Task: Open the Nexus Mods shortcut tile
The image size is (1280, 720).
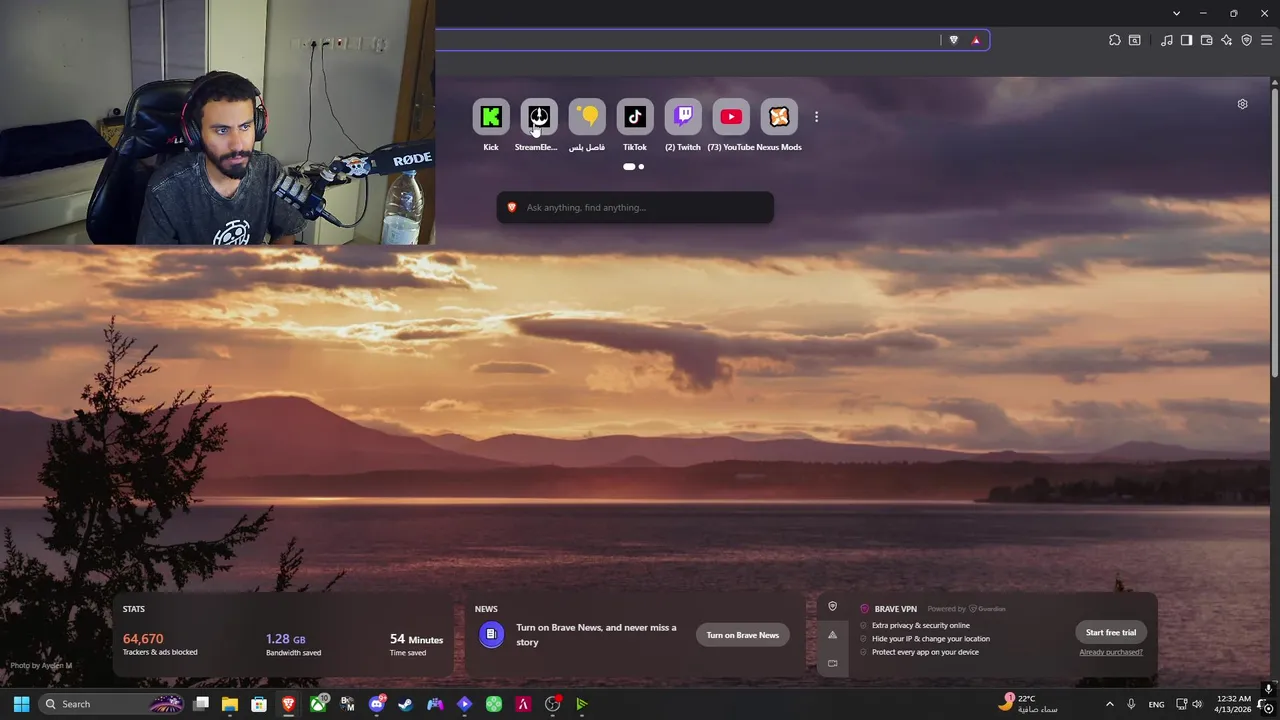Action: pyautogui.click(x=779, y=117)
